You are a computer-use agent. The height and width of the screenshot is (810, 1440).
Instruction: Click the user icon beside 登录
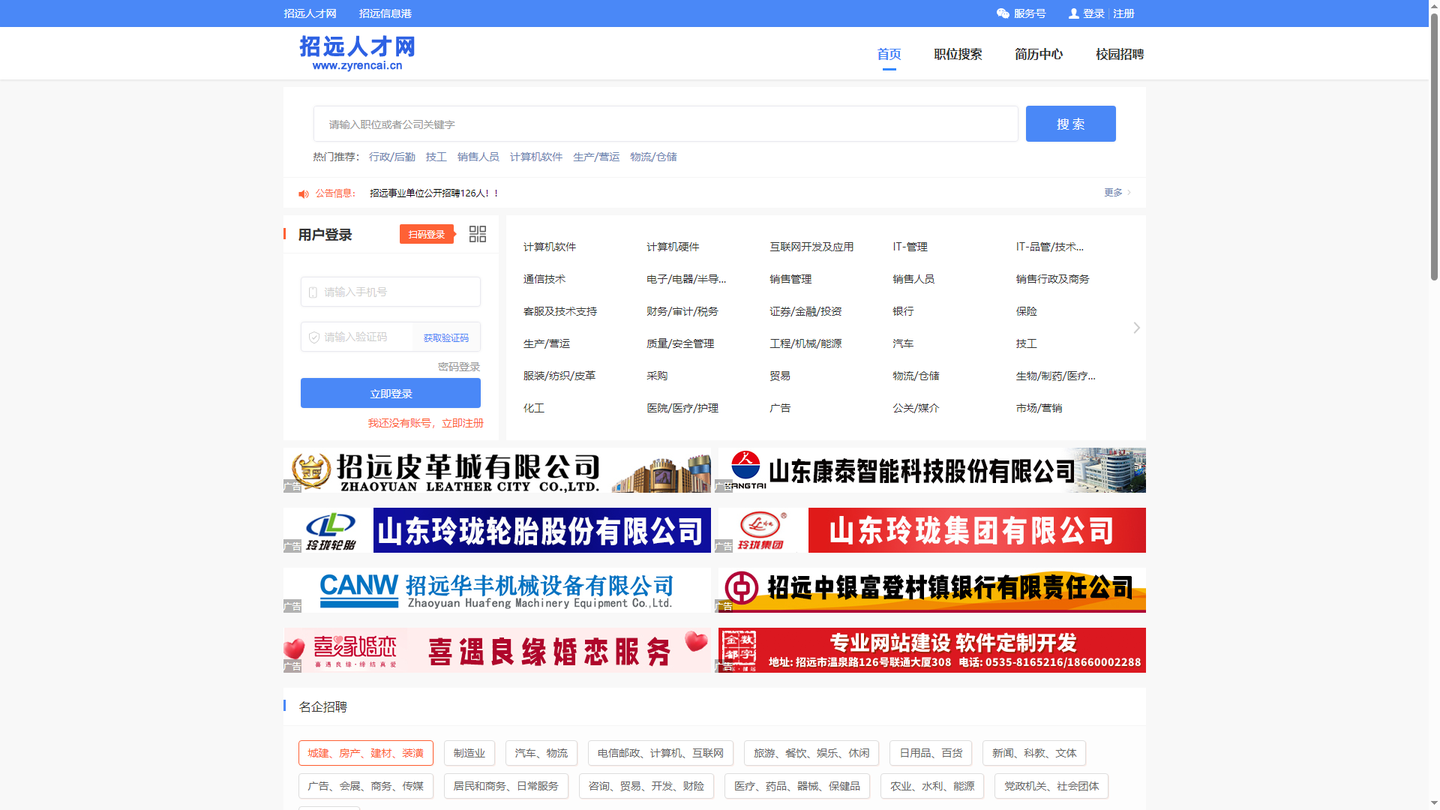[x=1074, y=14]
